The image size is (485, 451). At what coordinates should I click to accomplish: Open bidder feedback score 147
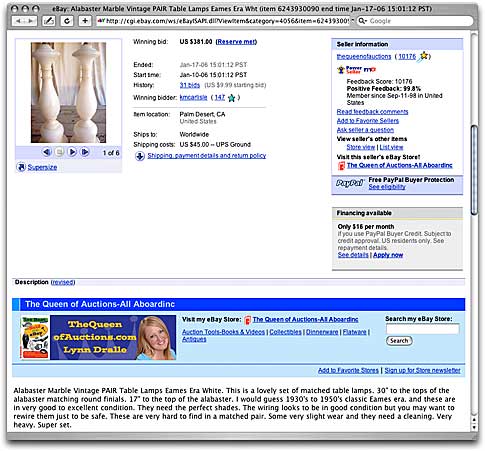(x=220, y=97)
